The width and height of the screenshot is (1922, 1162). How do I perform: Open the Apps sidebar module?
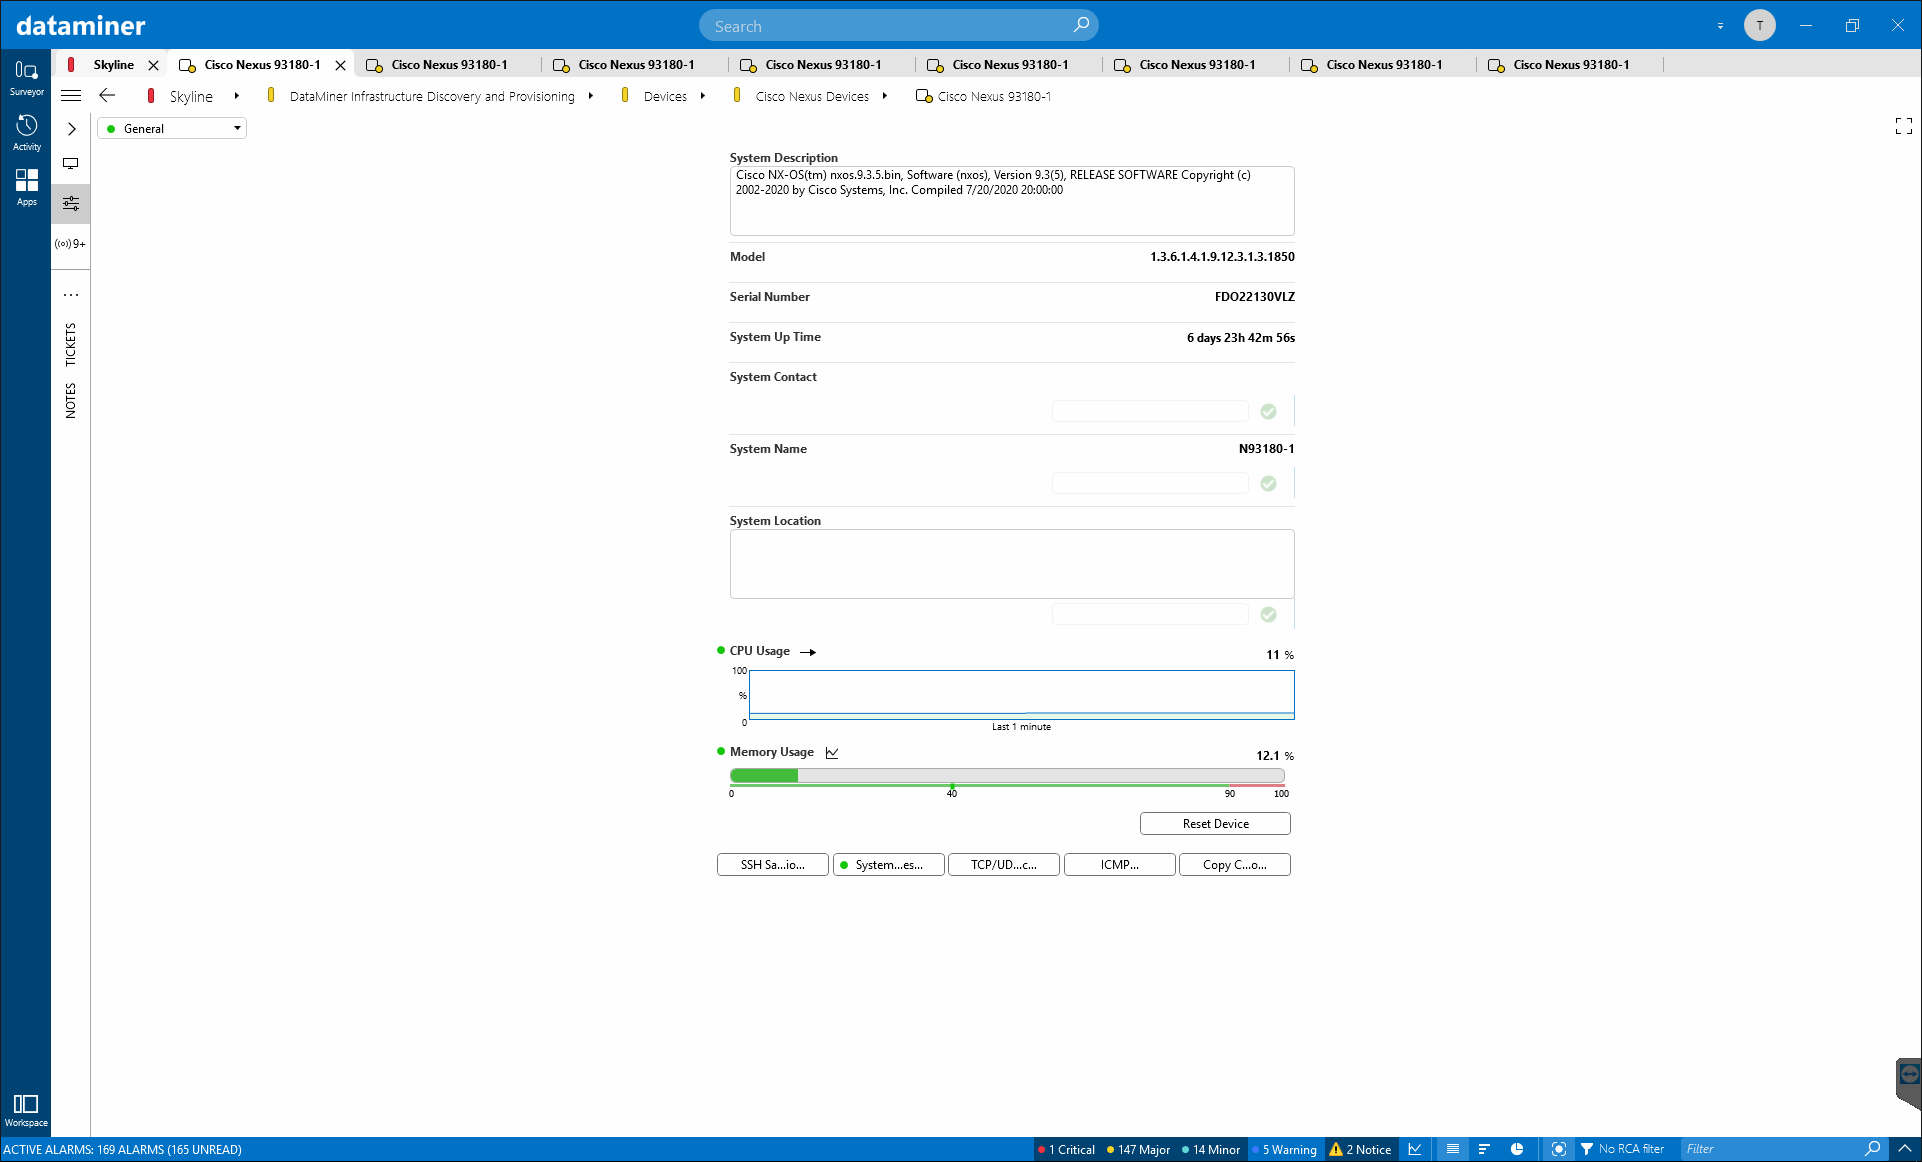26,187
